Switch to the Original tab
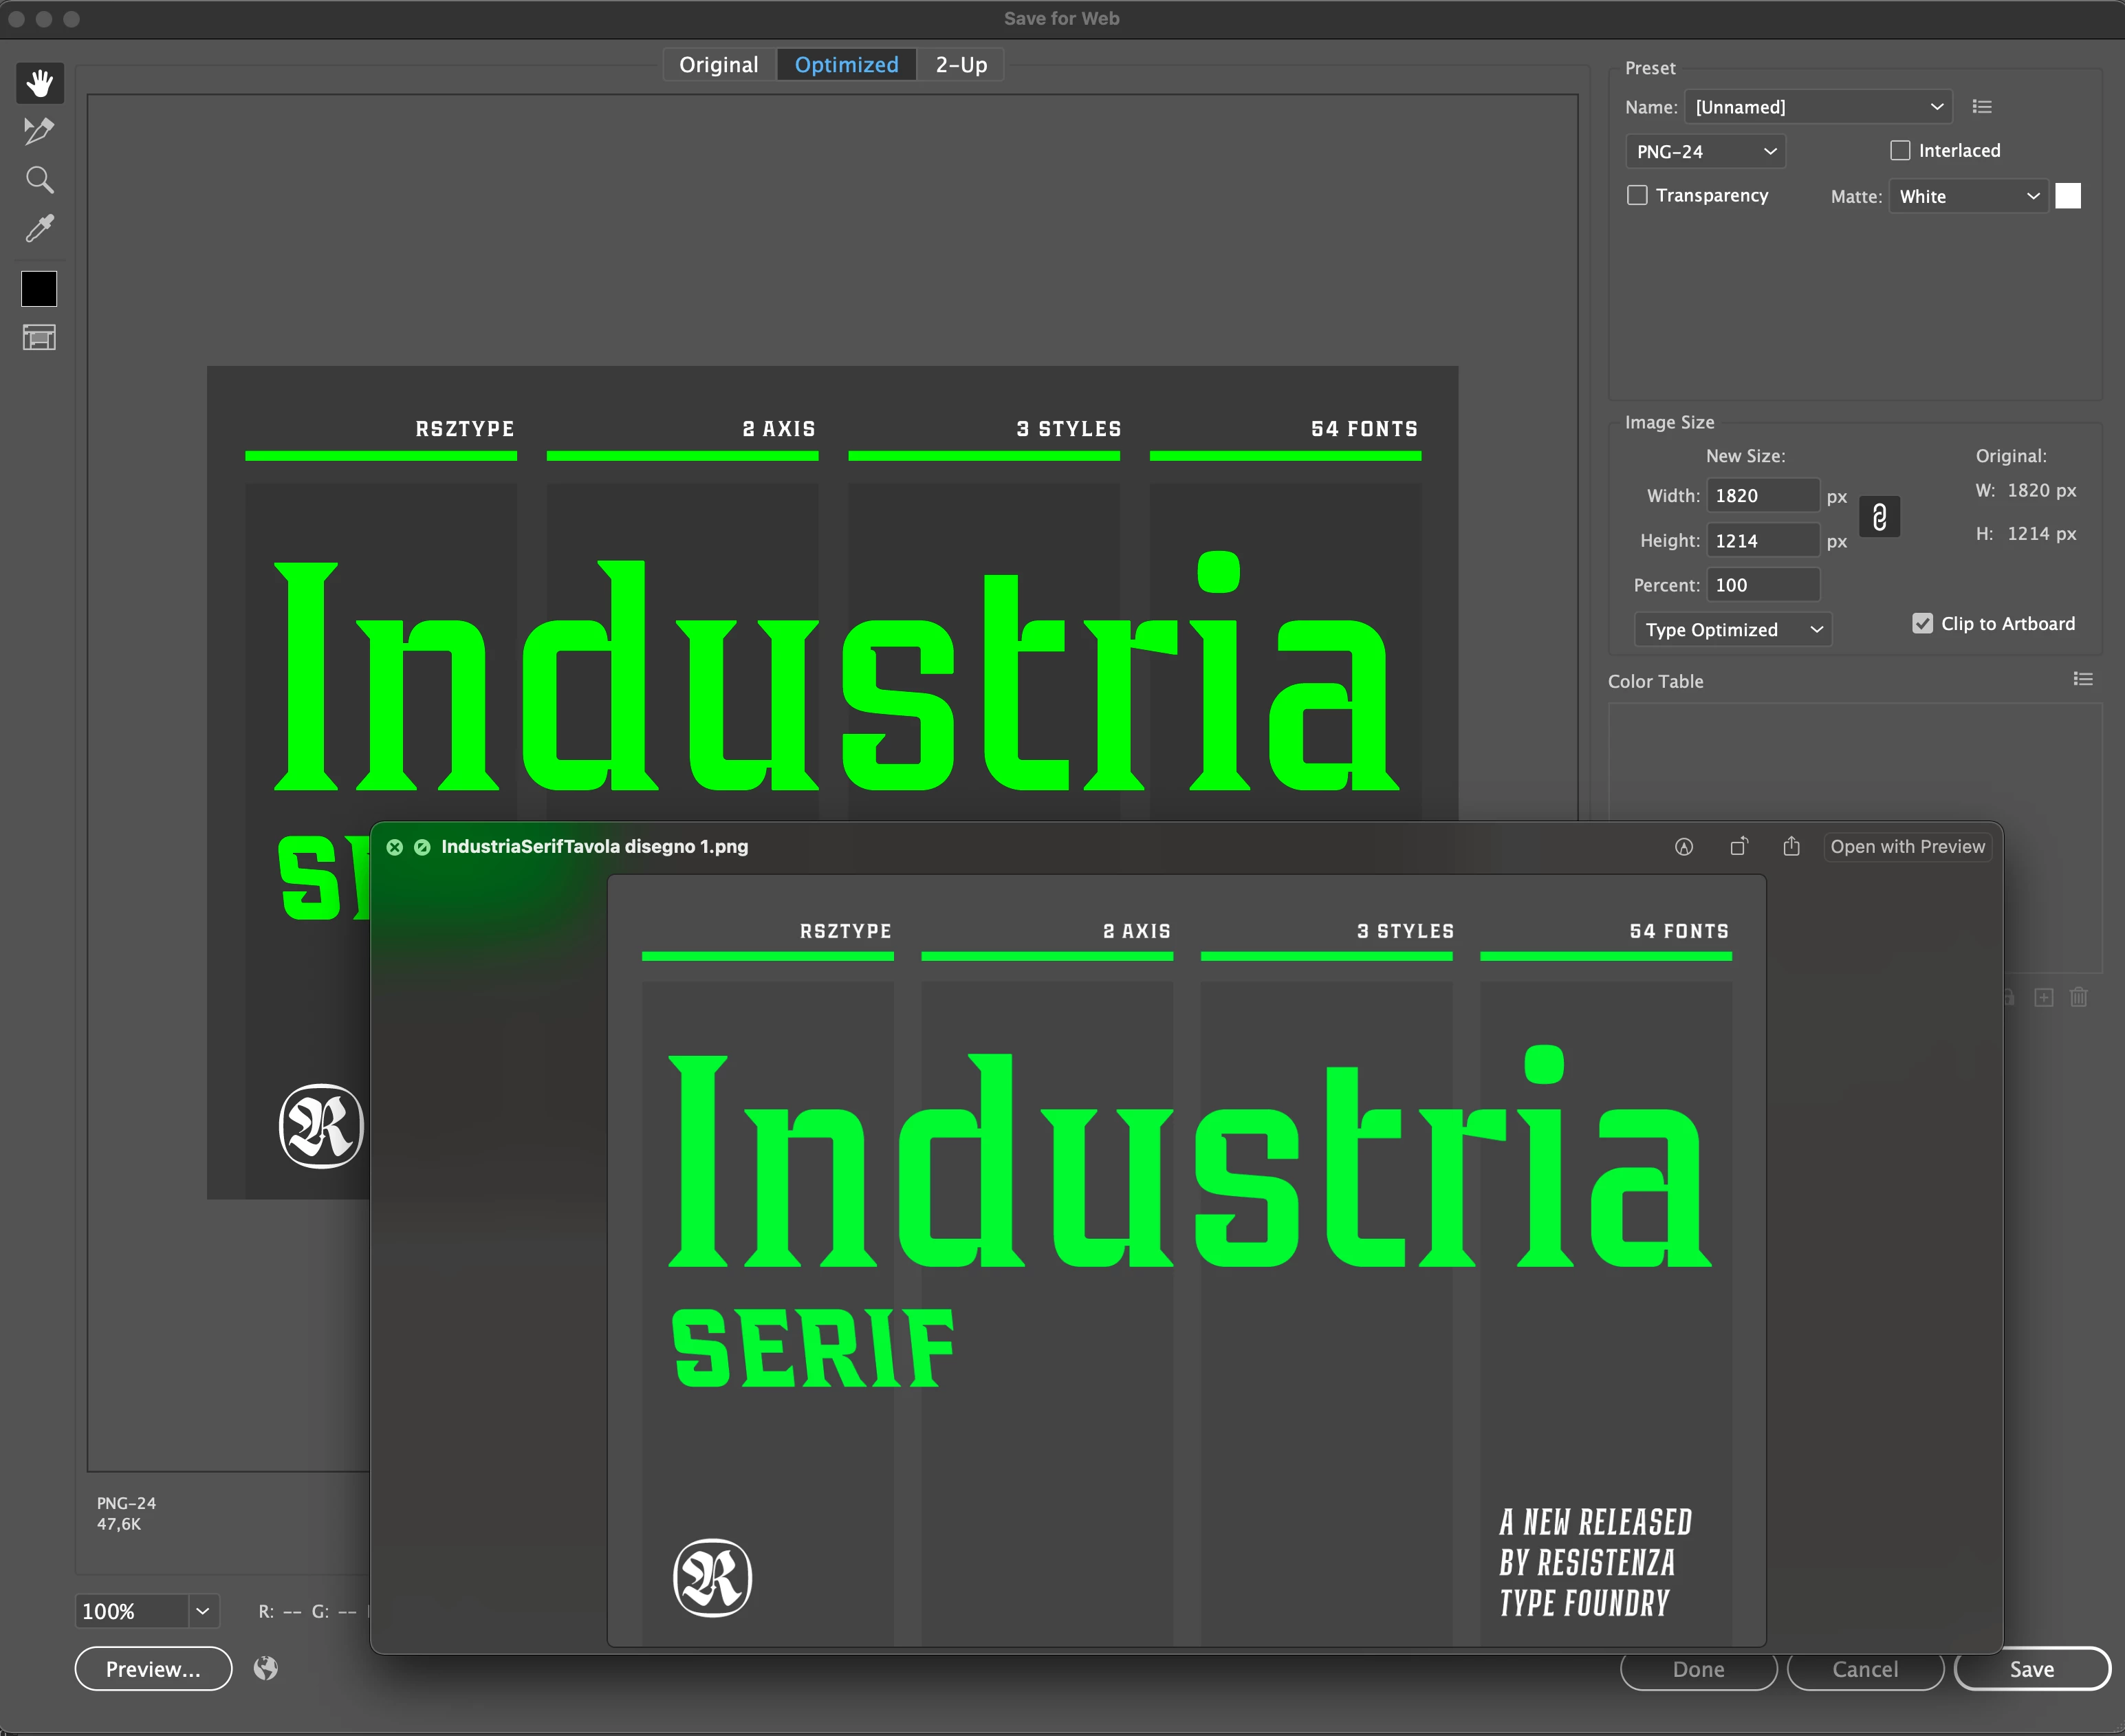This screenshot has height=1736, width=2125. pyautogui.click(x=718, y=65)
